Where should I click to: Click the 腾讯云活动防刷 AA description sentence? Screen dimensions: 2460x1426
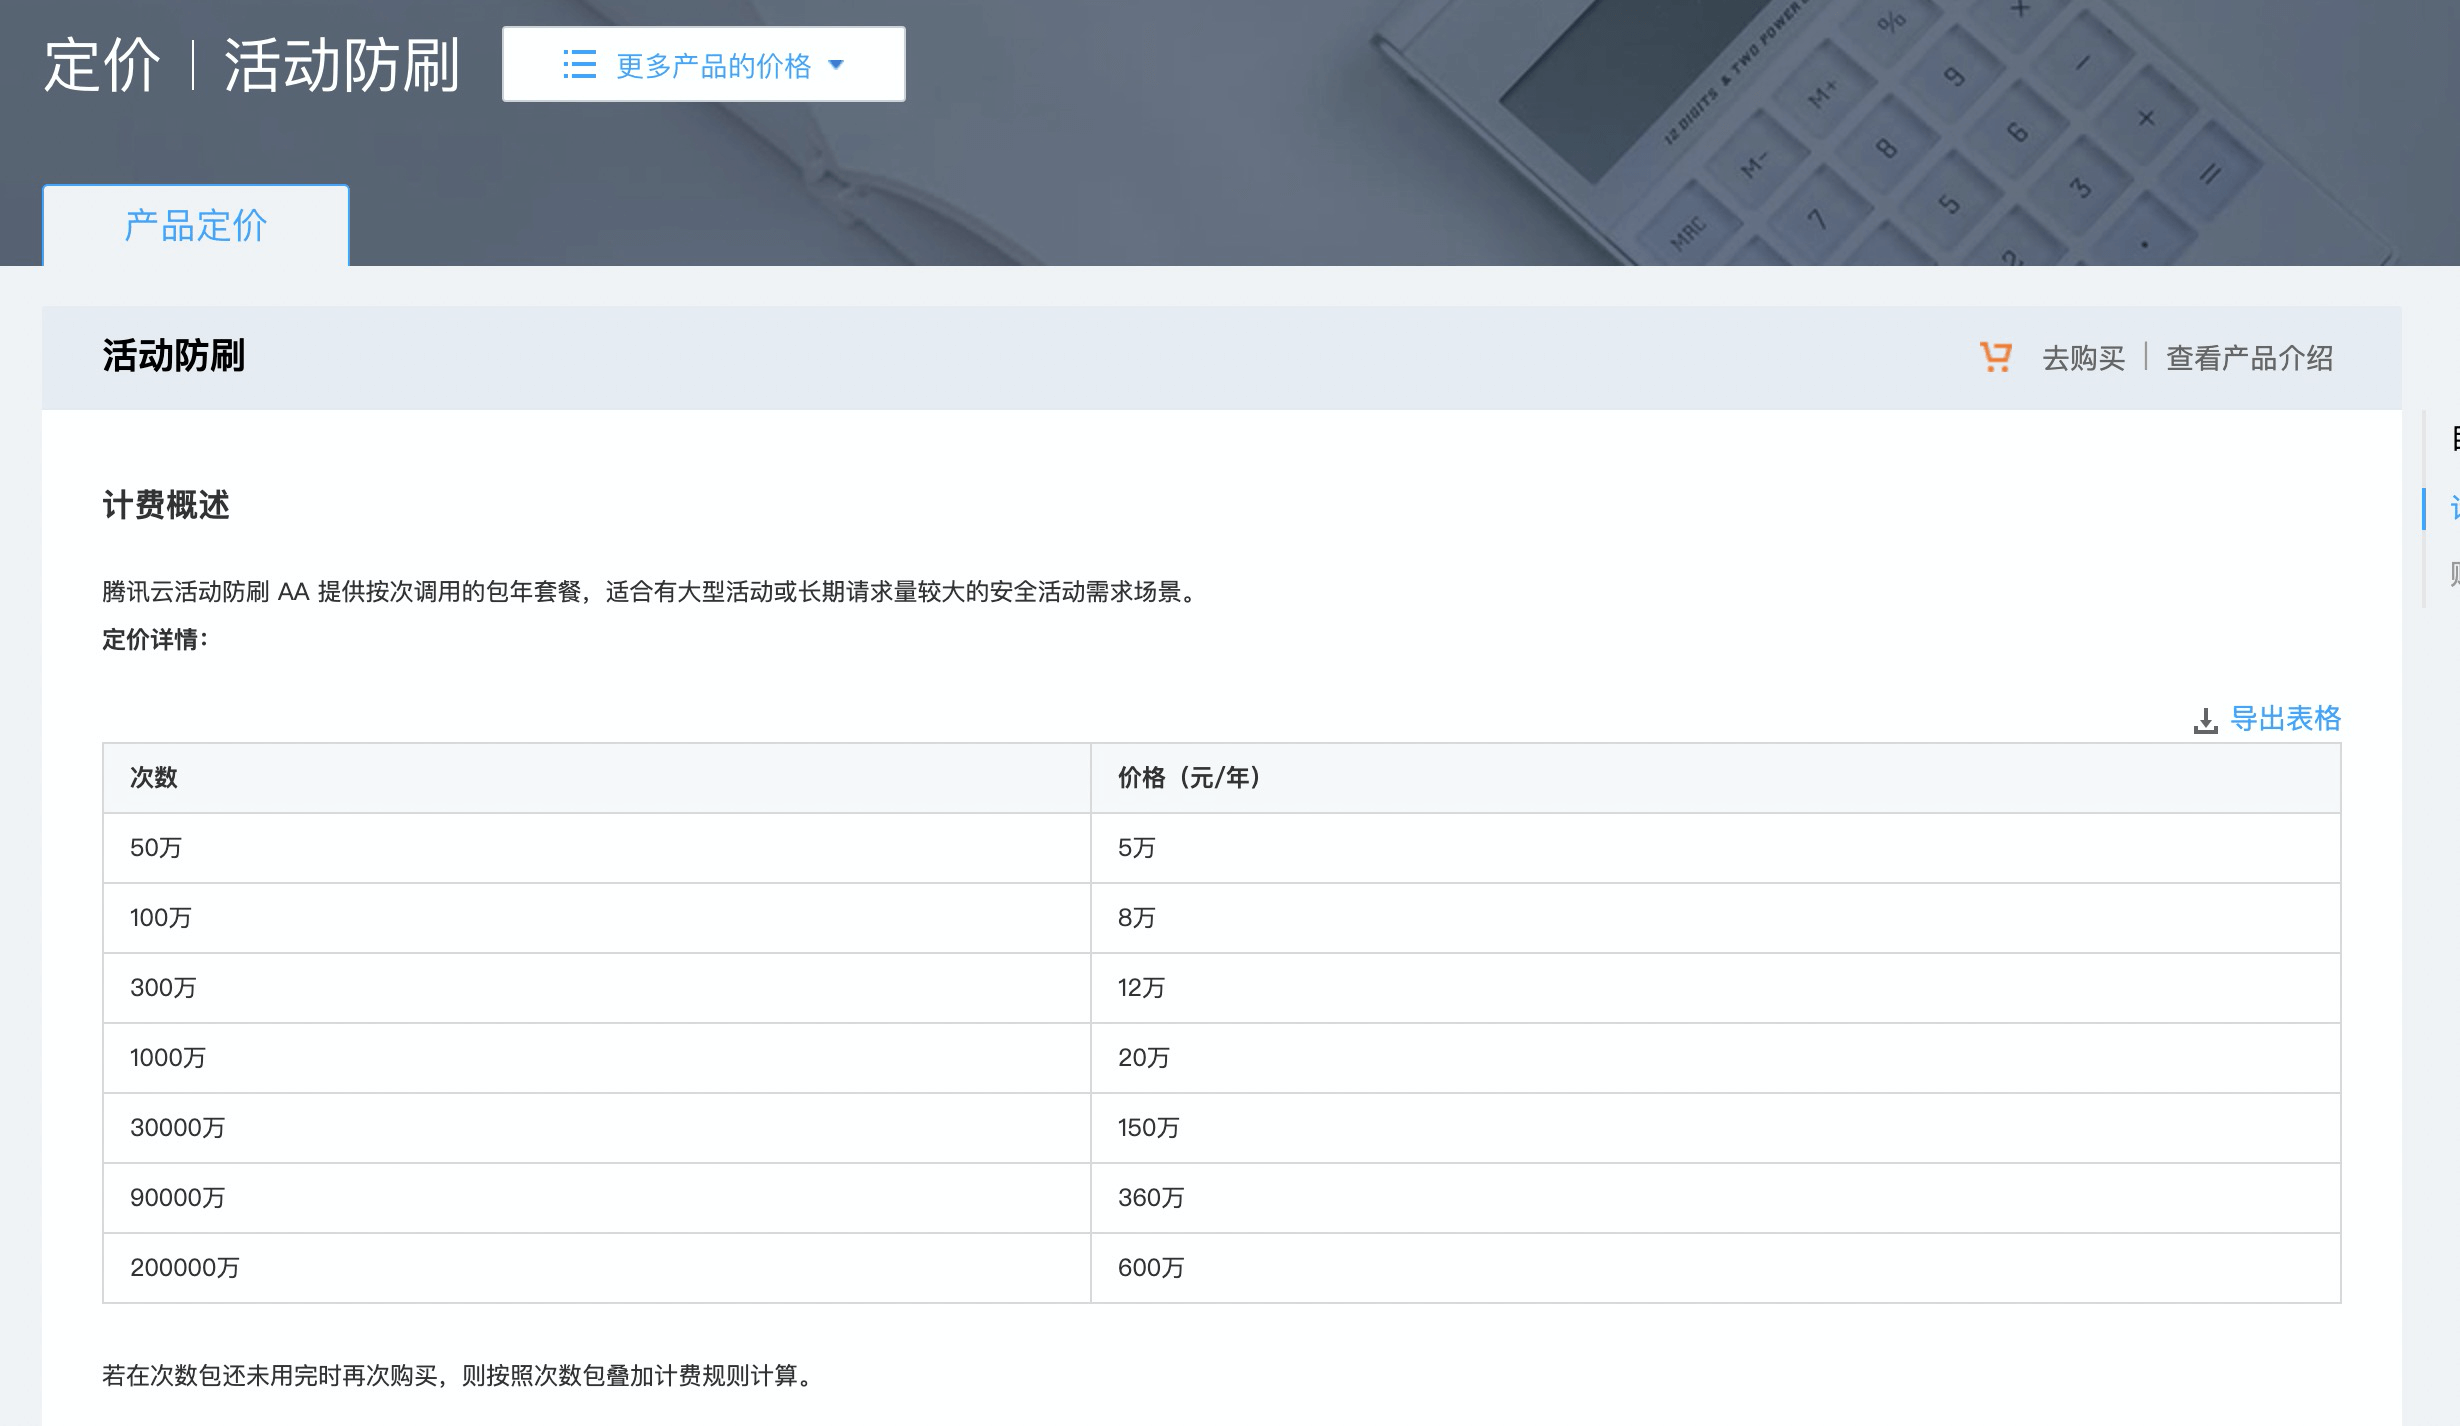[x=650, y=592]
